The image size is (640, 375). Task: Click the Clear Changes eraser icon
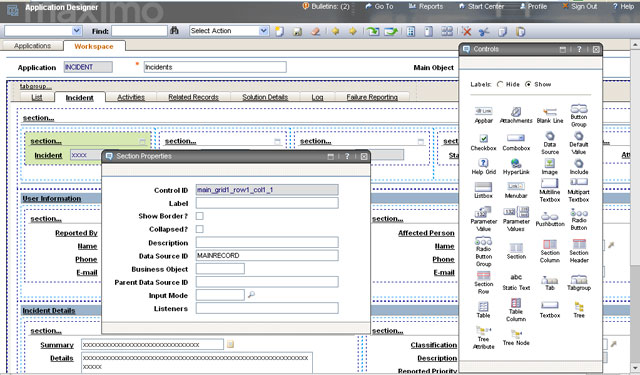point(315,31)
